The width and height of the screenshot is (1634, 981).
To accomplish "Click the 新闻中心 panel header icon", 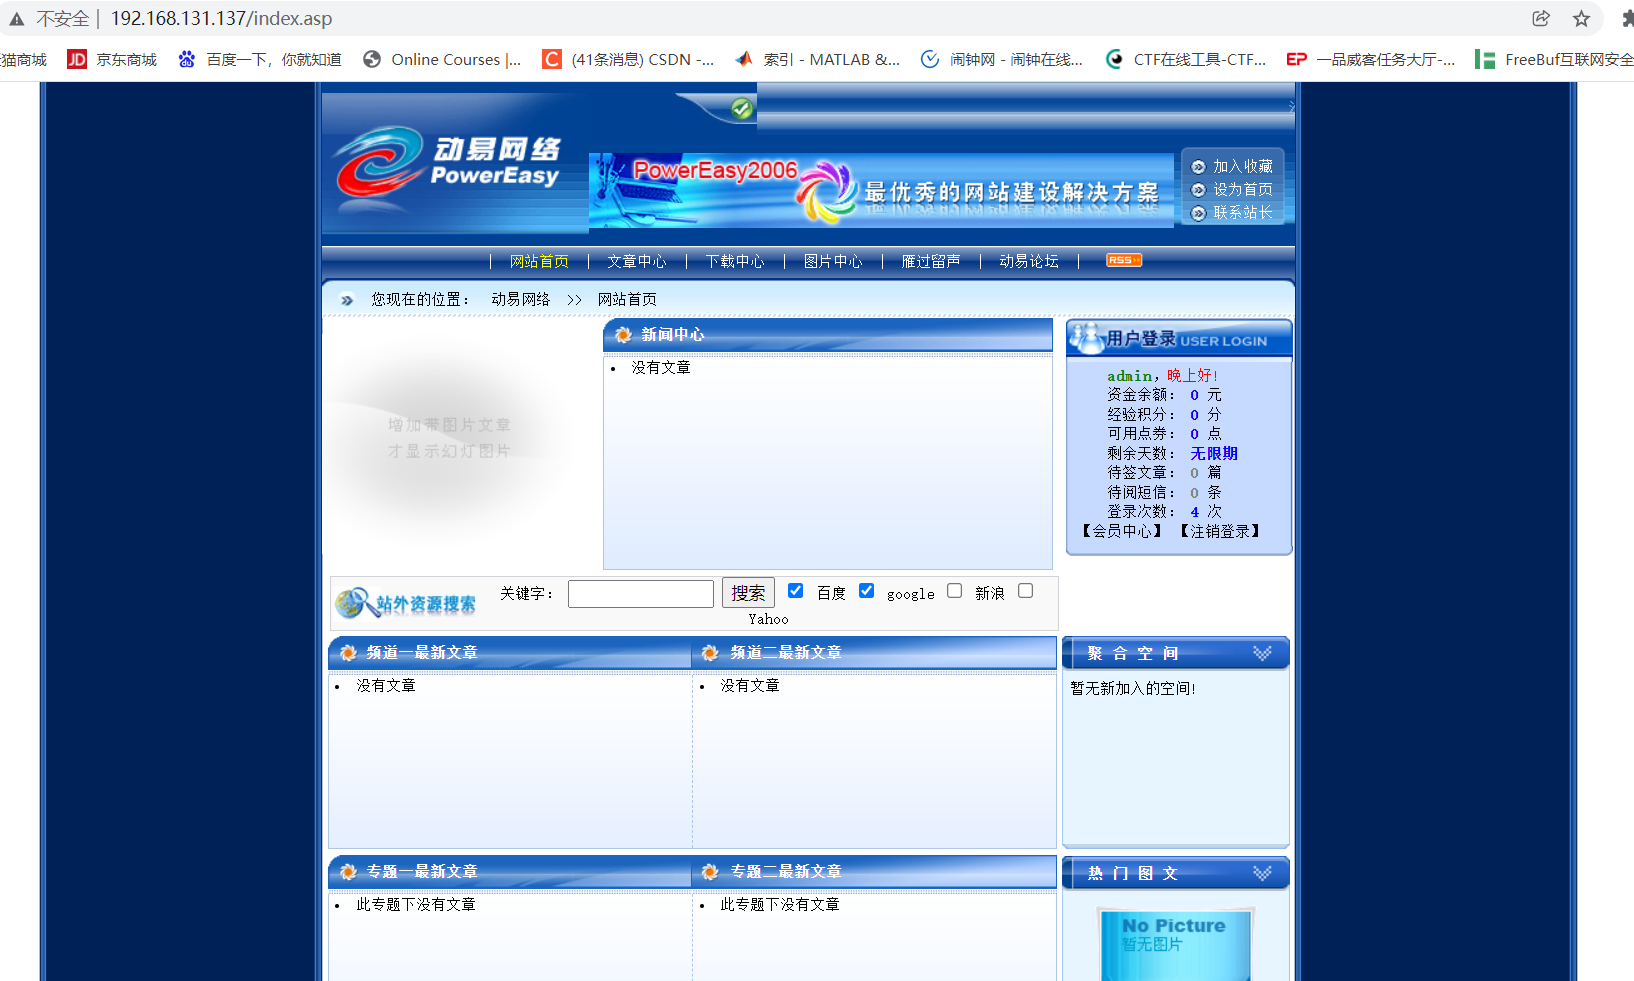I will tap(622, 335).
